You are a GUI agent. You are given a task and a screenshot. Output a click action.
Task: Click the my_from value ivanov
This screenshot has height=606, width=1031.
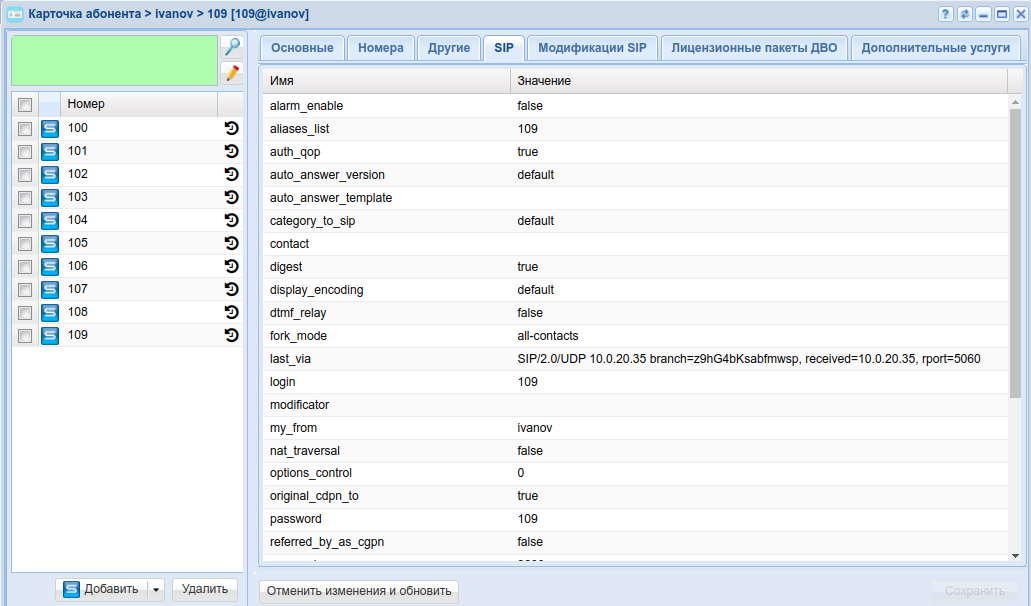(x=535, y=428)
